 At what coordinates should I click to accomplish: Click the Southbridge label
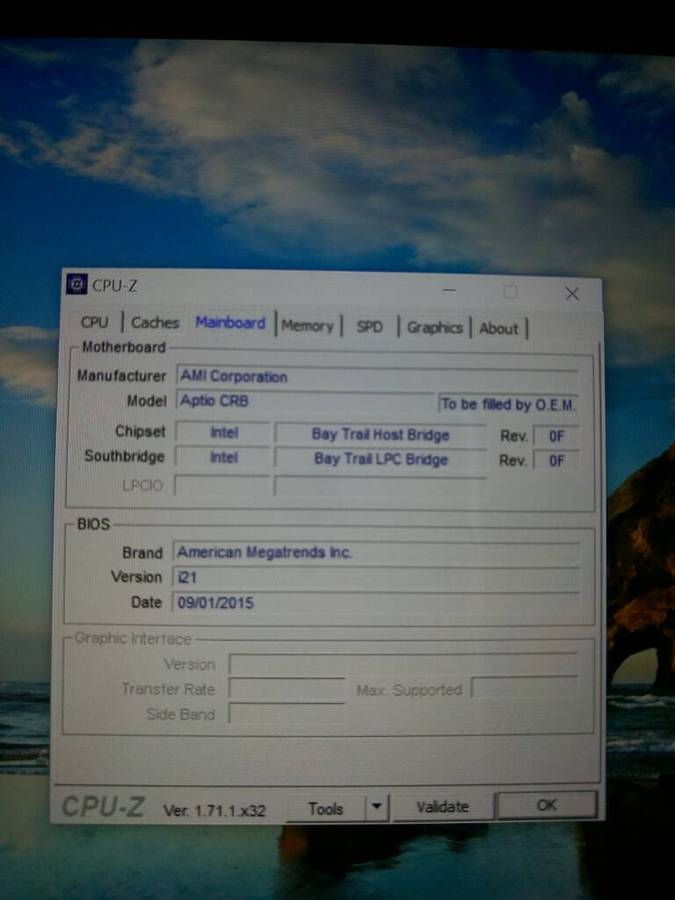click(x=124, y=456)
